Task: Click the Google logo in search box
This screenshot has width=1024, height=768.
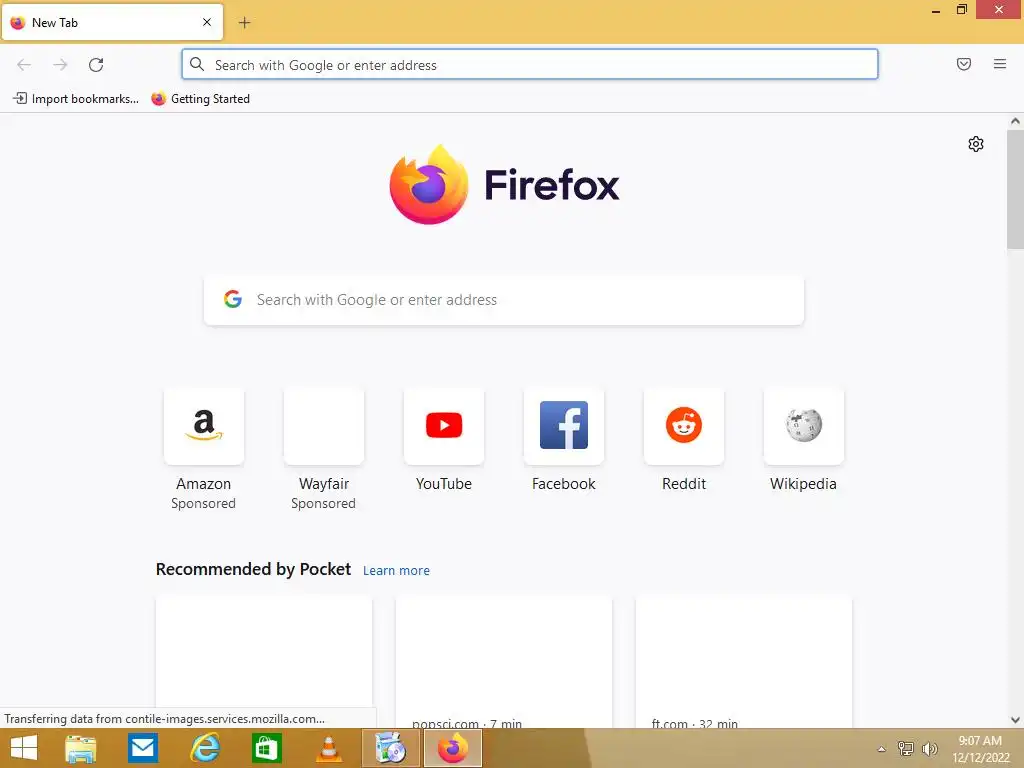Action: (233, 299)
